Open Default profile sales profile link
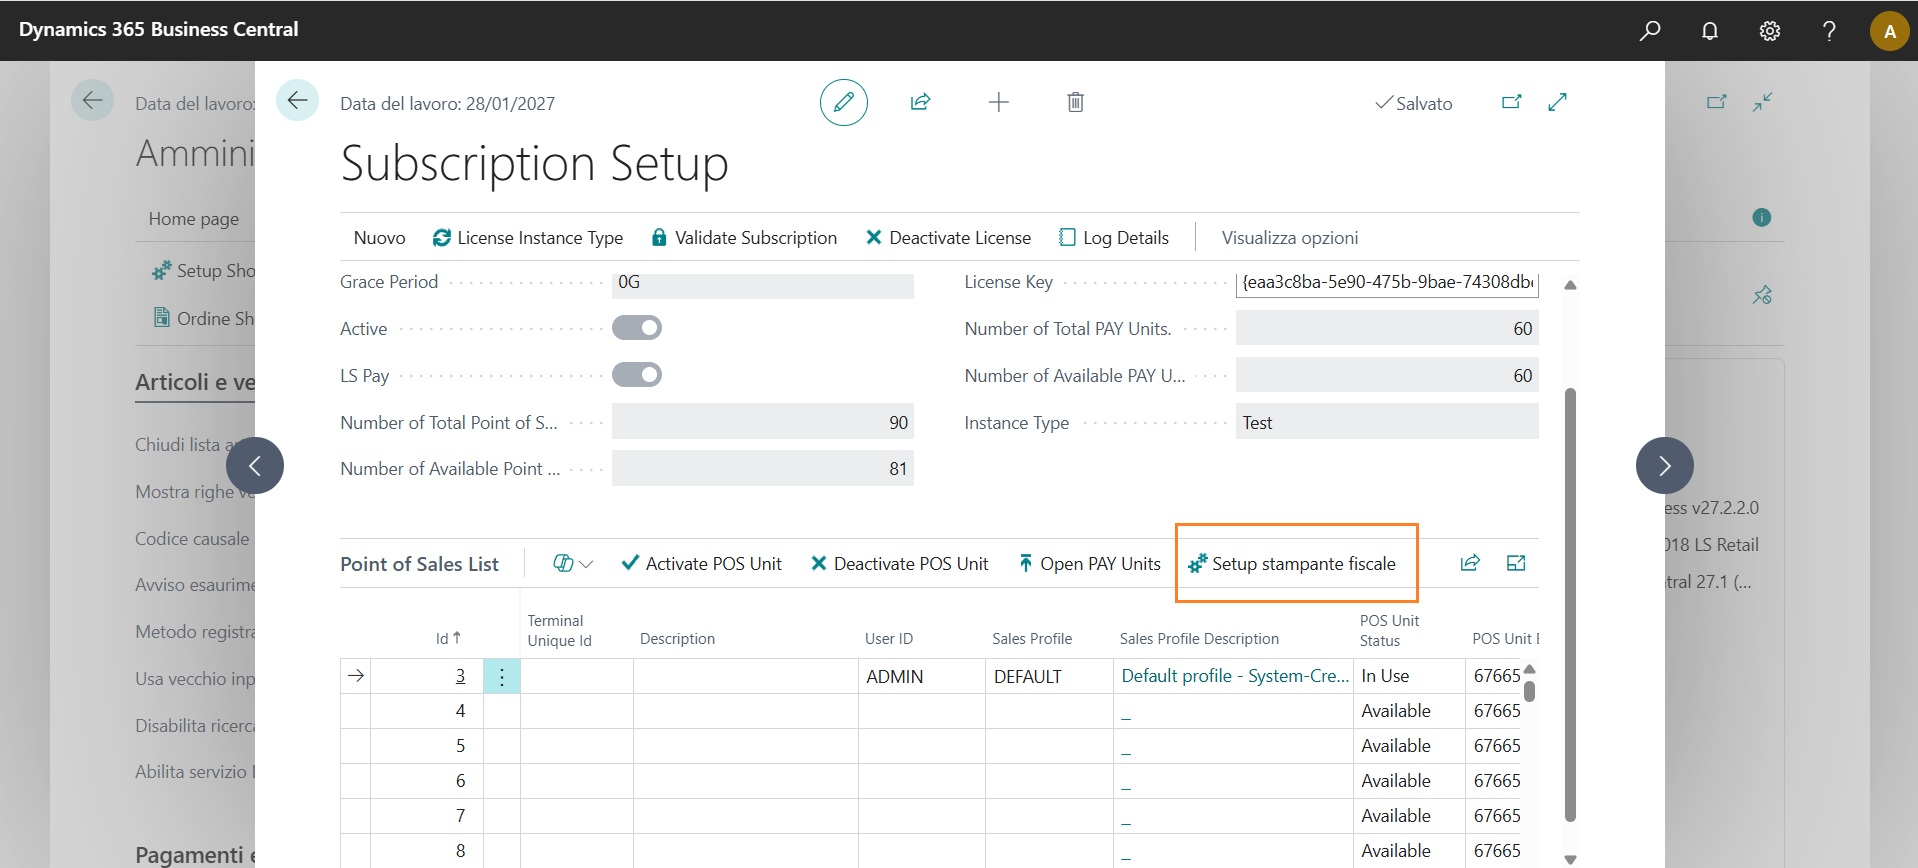This screenshot has width=1918, height=868. (1234, 676)
